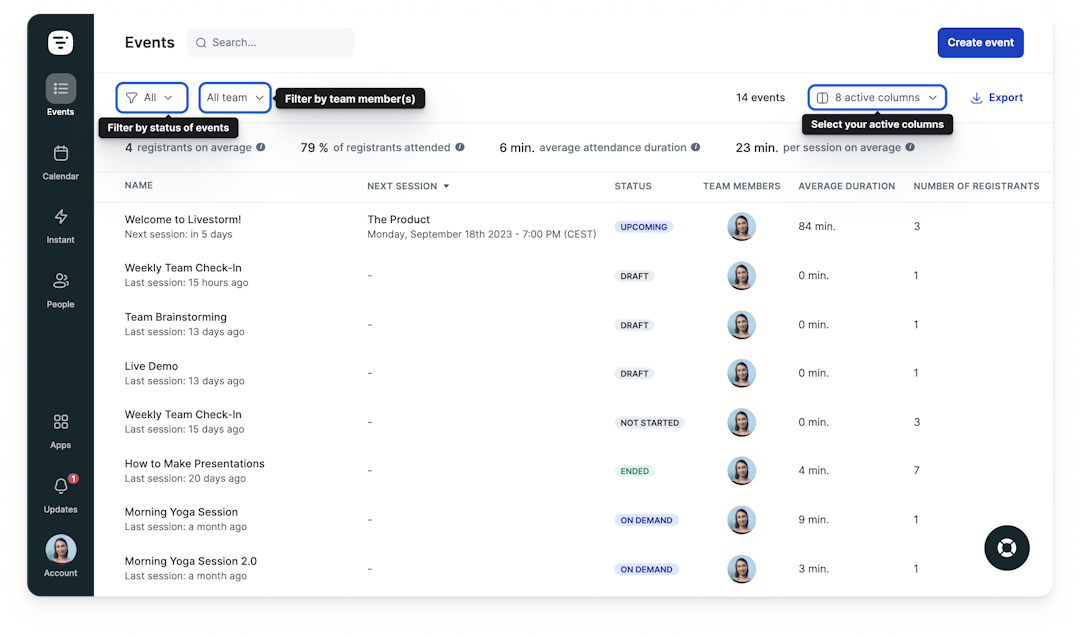Open Welcome to Livestorm! event

click(x=183, y=220)
